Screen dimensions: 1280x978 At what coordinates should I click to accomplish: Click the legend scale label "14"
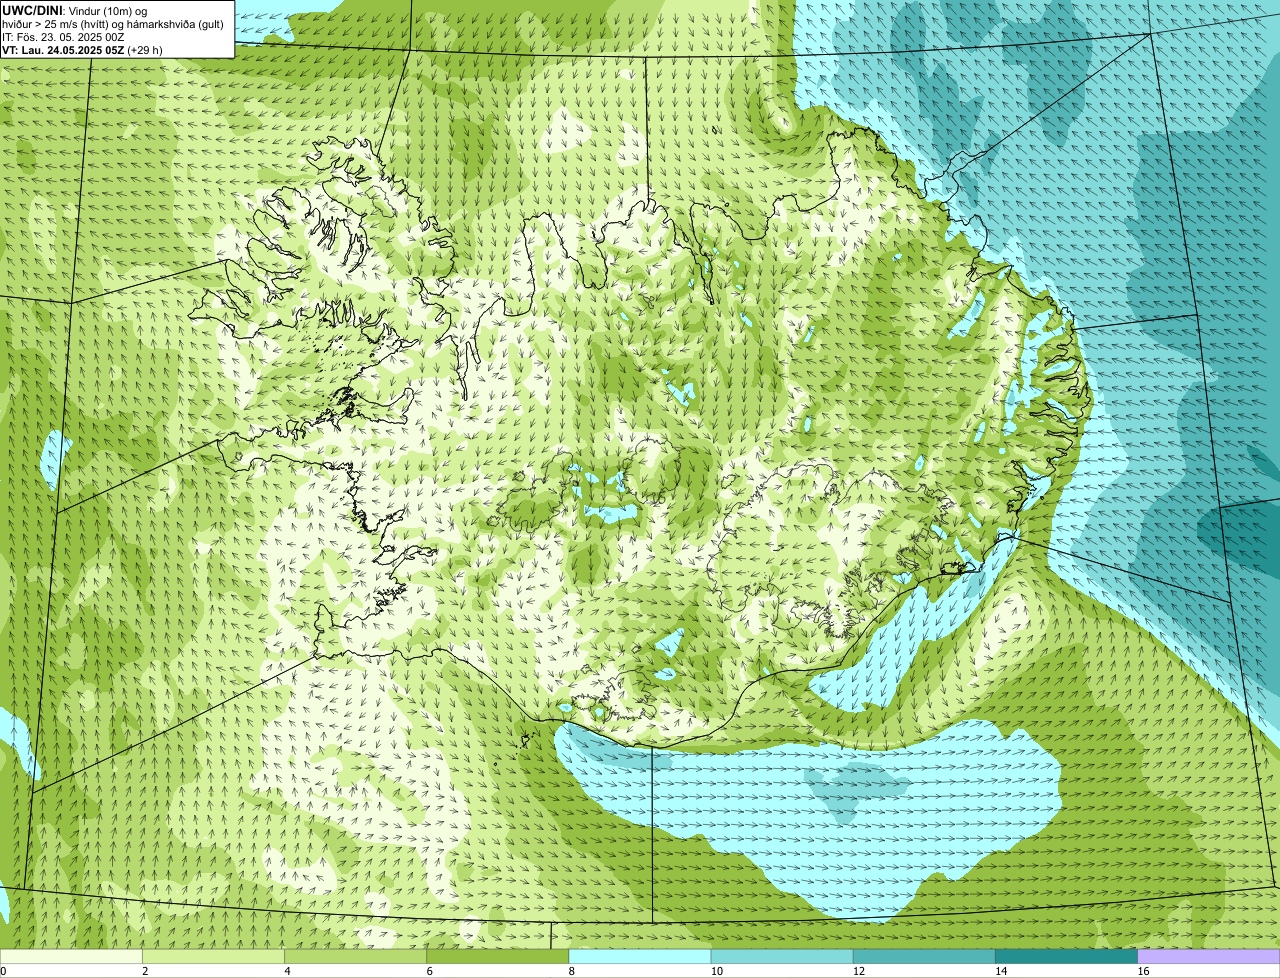tap(1001, 971)
